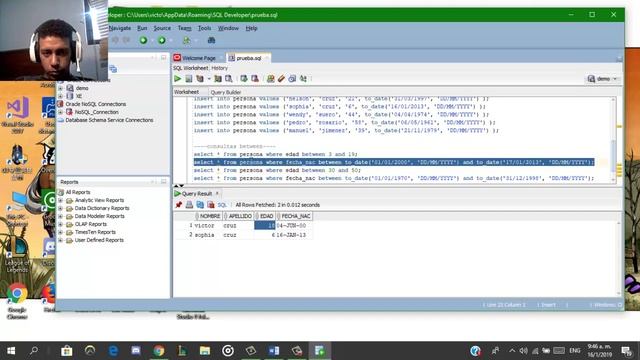This screenshot has height=360, width=640.
Task: Click the FECHA_NAC column header
Action: click(295, 216)
